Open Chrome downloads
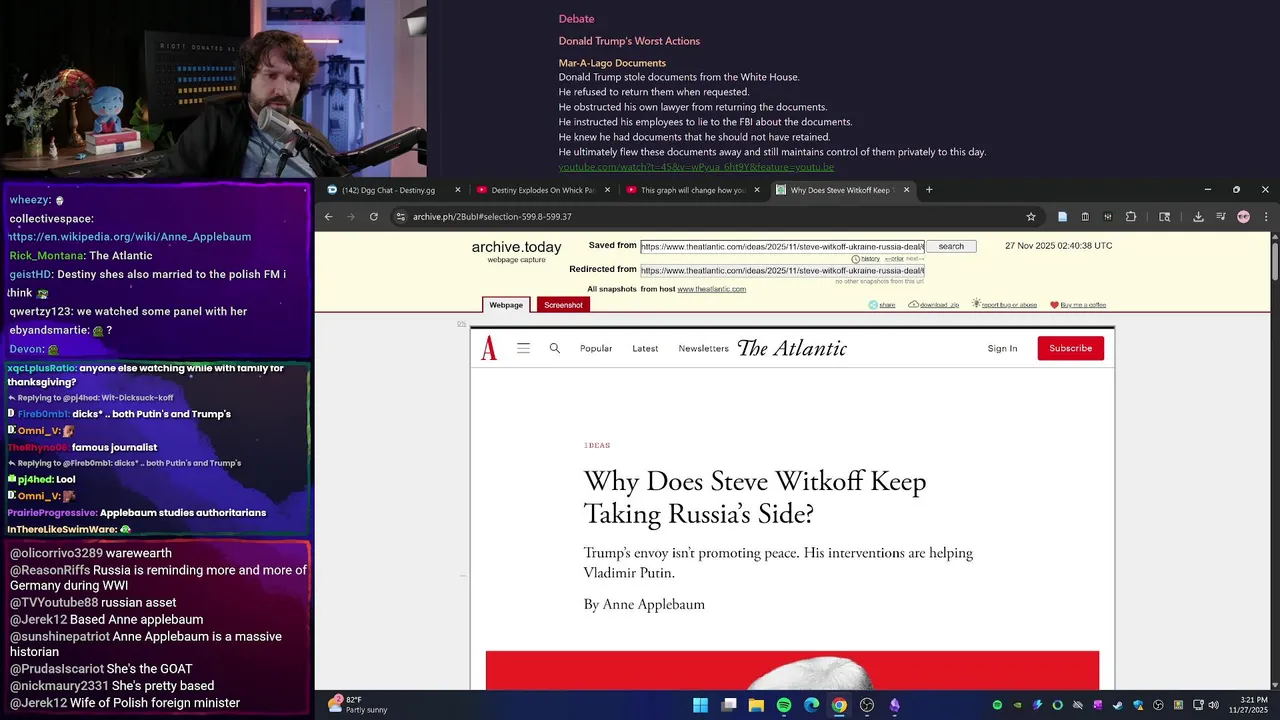This screenshot has height=720, width=1280. click(x=1198, y=216)
